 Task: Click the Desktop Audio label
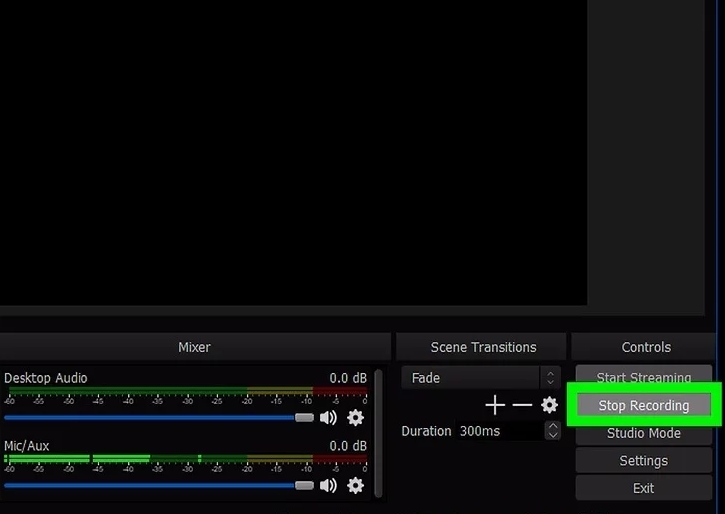(x=46, y=378)
